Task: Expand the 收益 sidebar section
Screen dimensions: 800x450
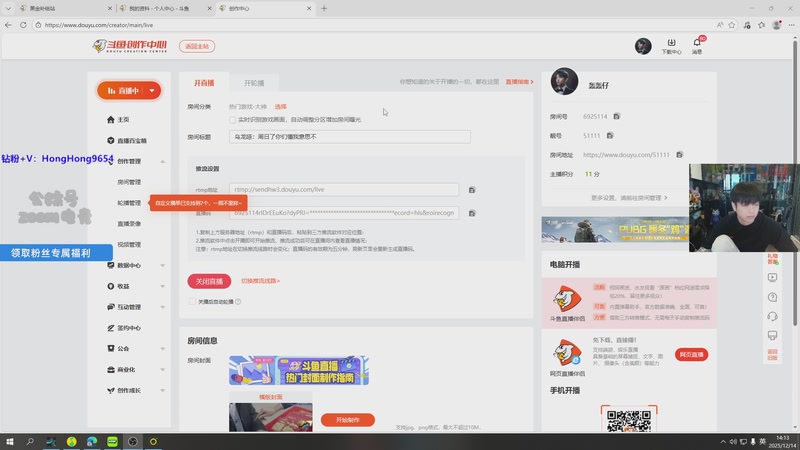Action: pos(162,286)
